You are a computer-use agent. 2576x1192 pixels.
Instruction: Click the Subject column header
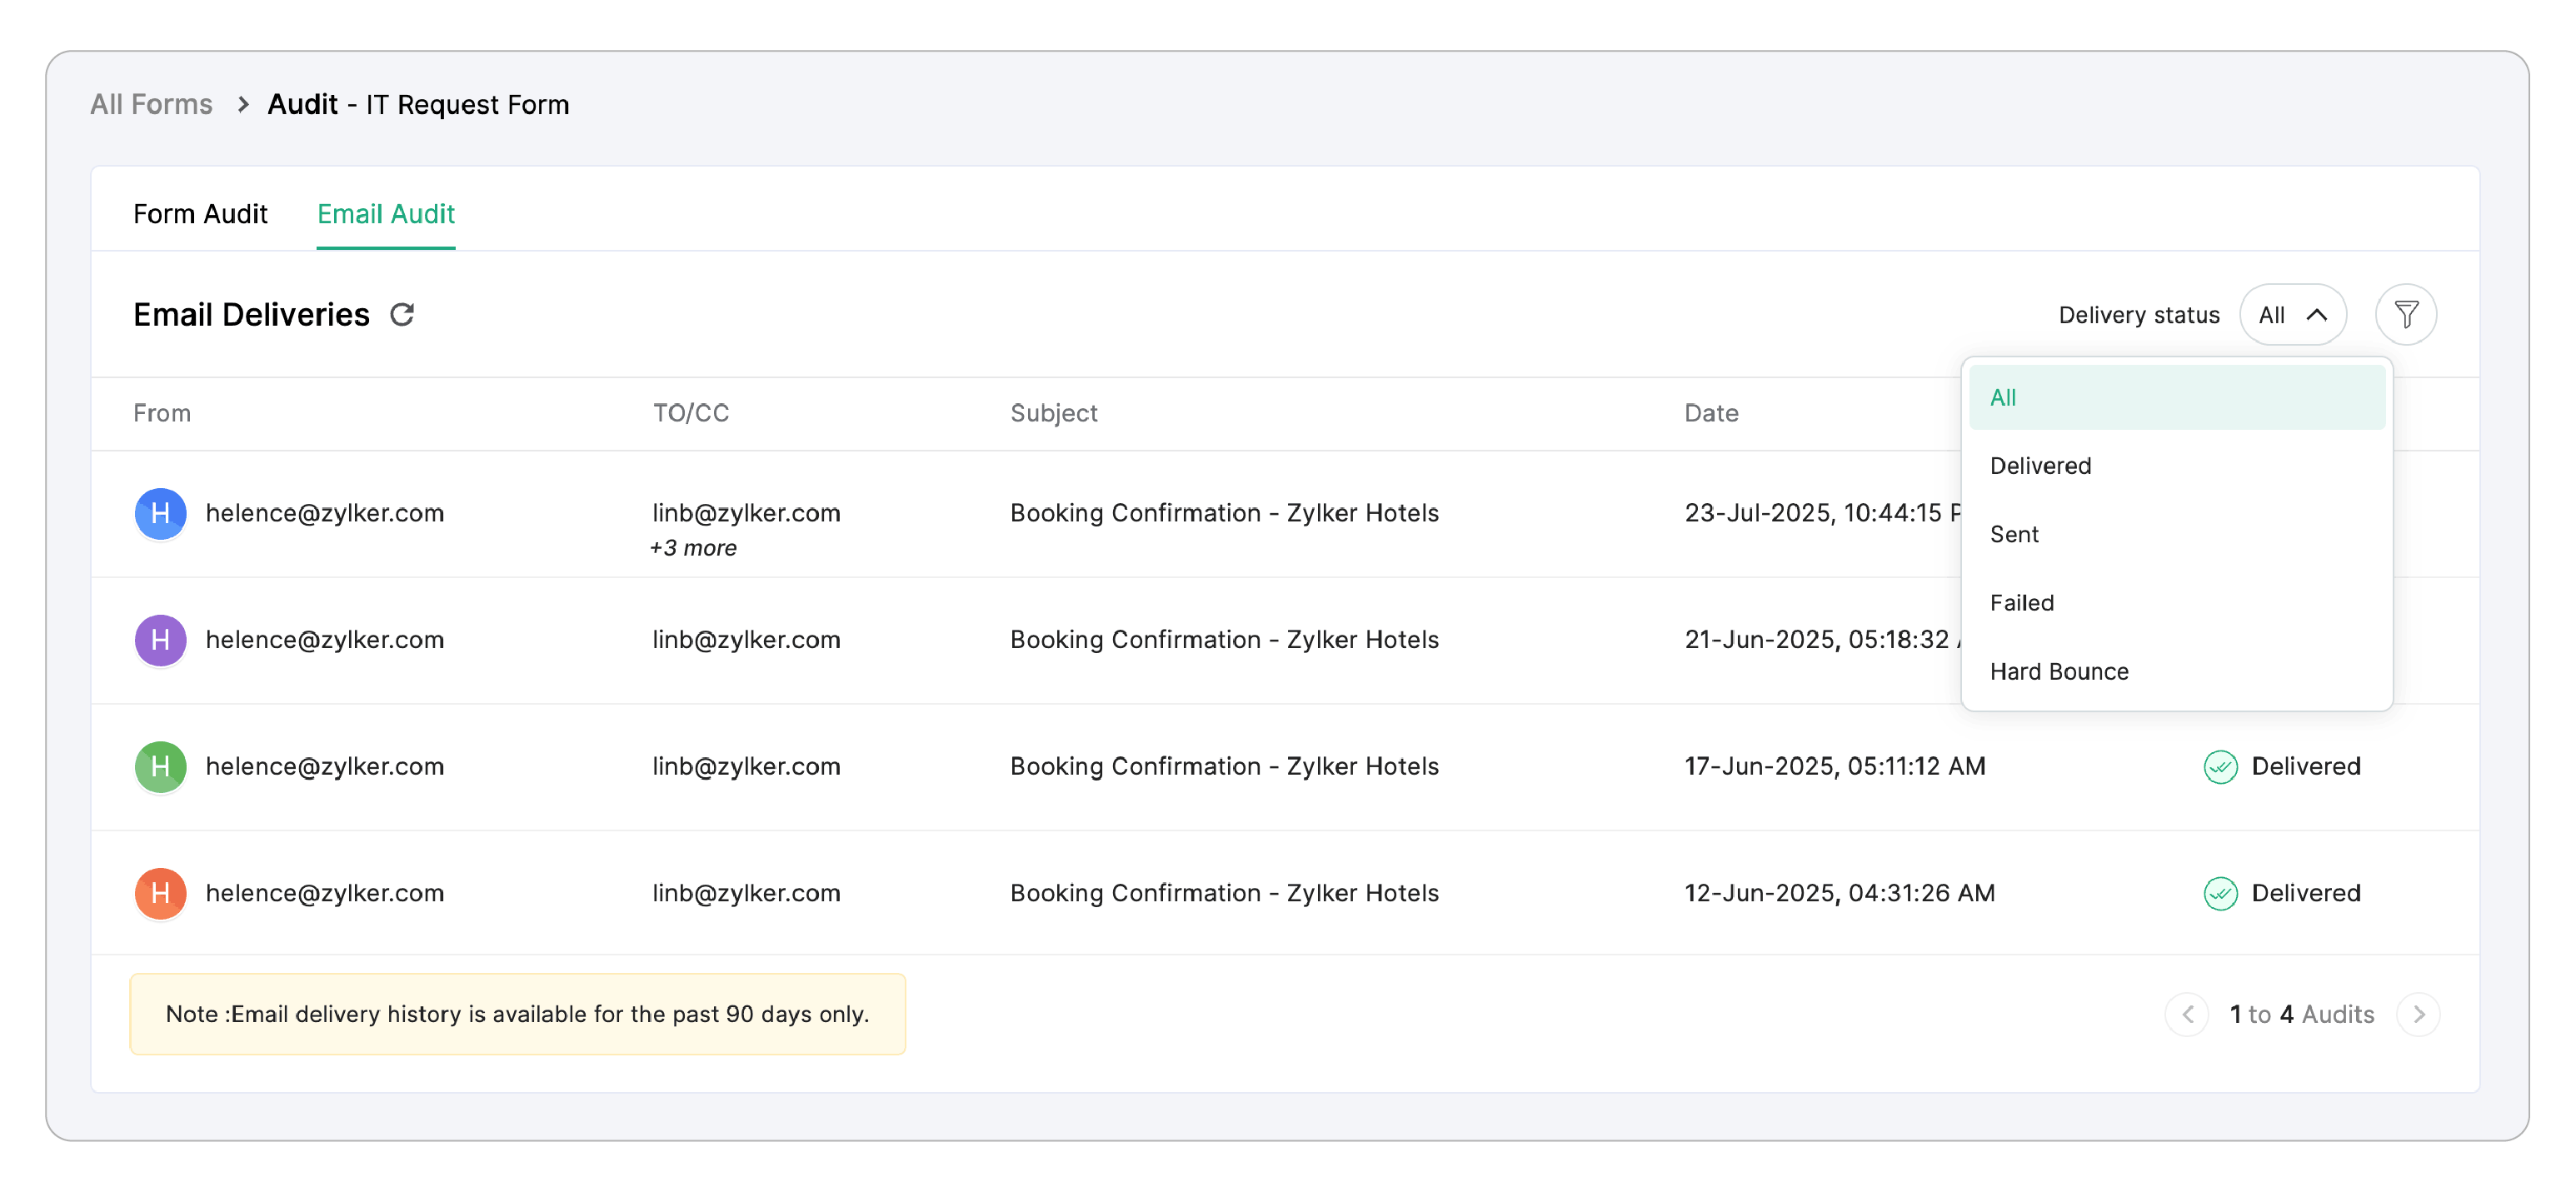1054,413
